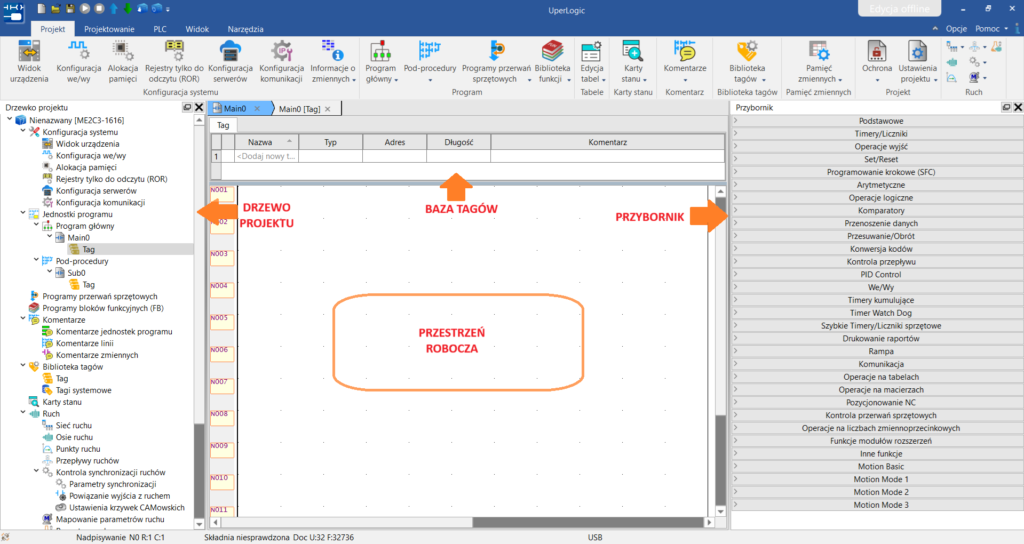Open the Widok ribbon tab
The height and width of the screenshot is (544, 1024).
click(x=197, y=29)
